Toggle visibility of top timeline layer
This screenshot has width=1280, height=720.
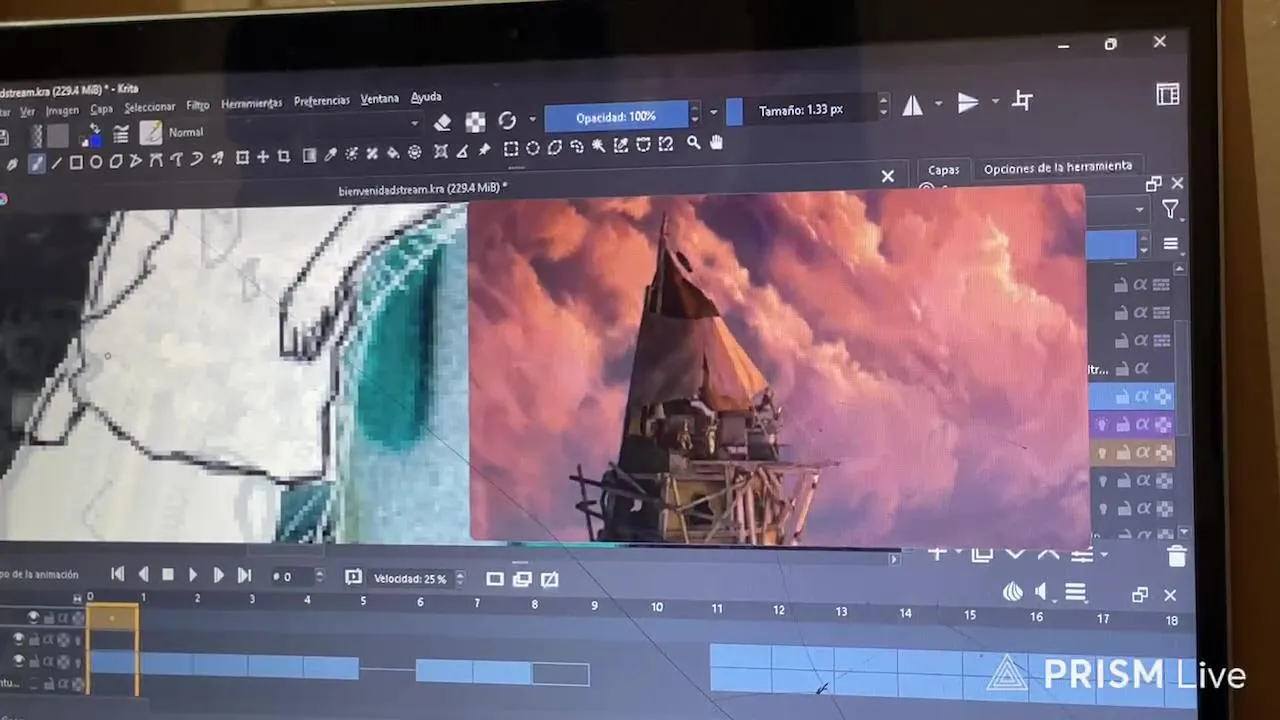[33, 616]
